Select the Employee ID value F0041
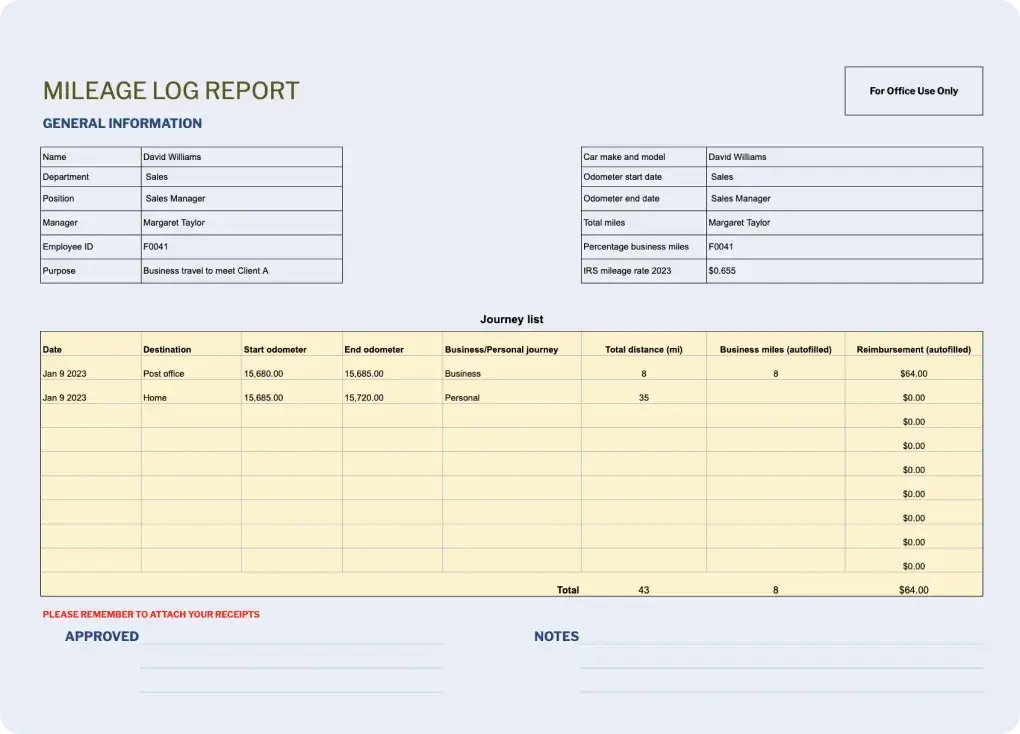The width and height of the screenshot is (1020, 734). coord(241,247)
